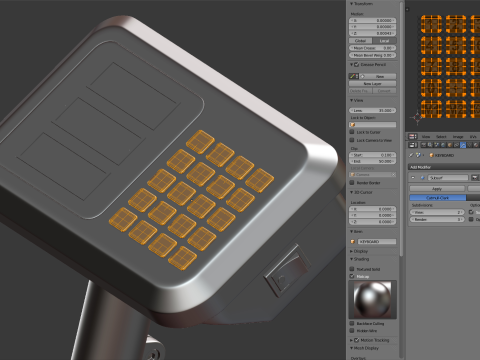Viewport: 480px width, 360px height.
Task: Enable the Render Border checkbox
Action: [352, 183]
